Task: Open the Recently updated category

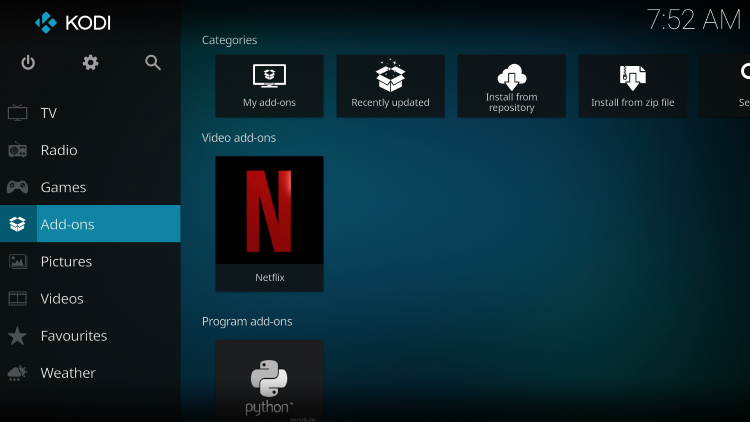Action: pyautogui.click(x=390, y=86)
